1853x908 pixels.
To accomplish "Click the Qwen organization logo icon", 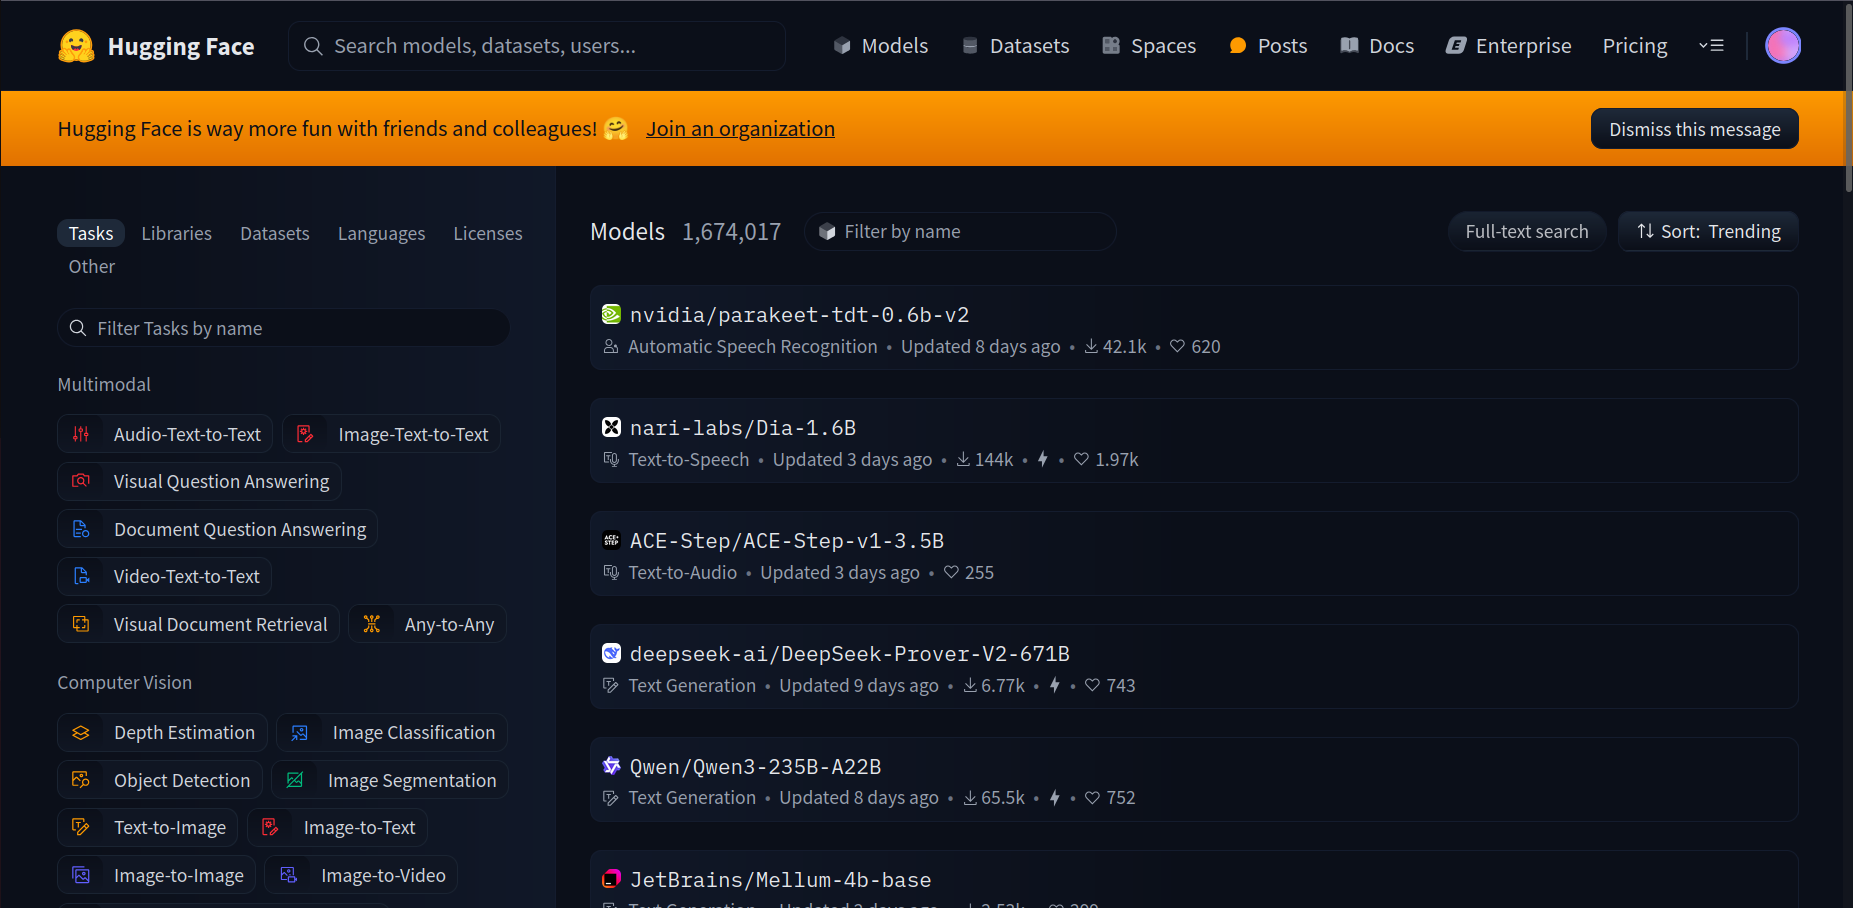I will 611,767.
